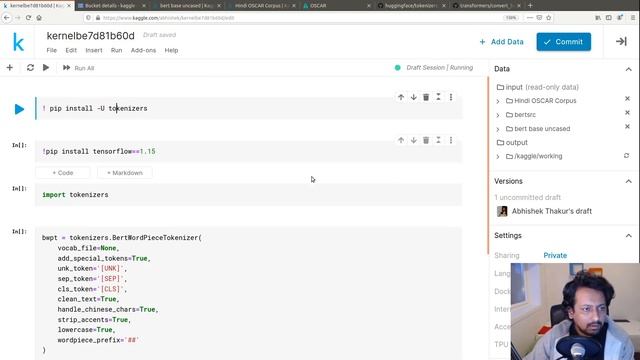Click the browser address bar URL
This screenshot has height=360, width=640.
pyautogui.click(x=169, y=18)
